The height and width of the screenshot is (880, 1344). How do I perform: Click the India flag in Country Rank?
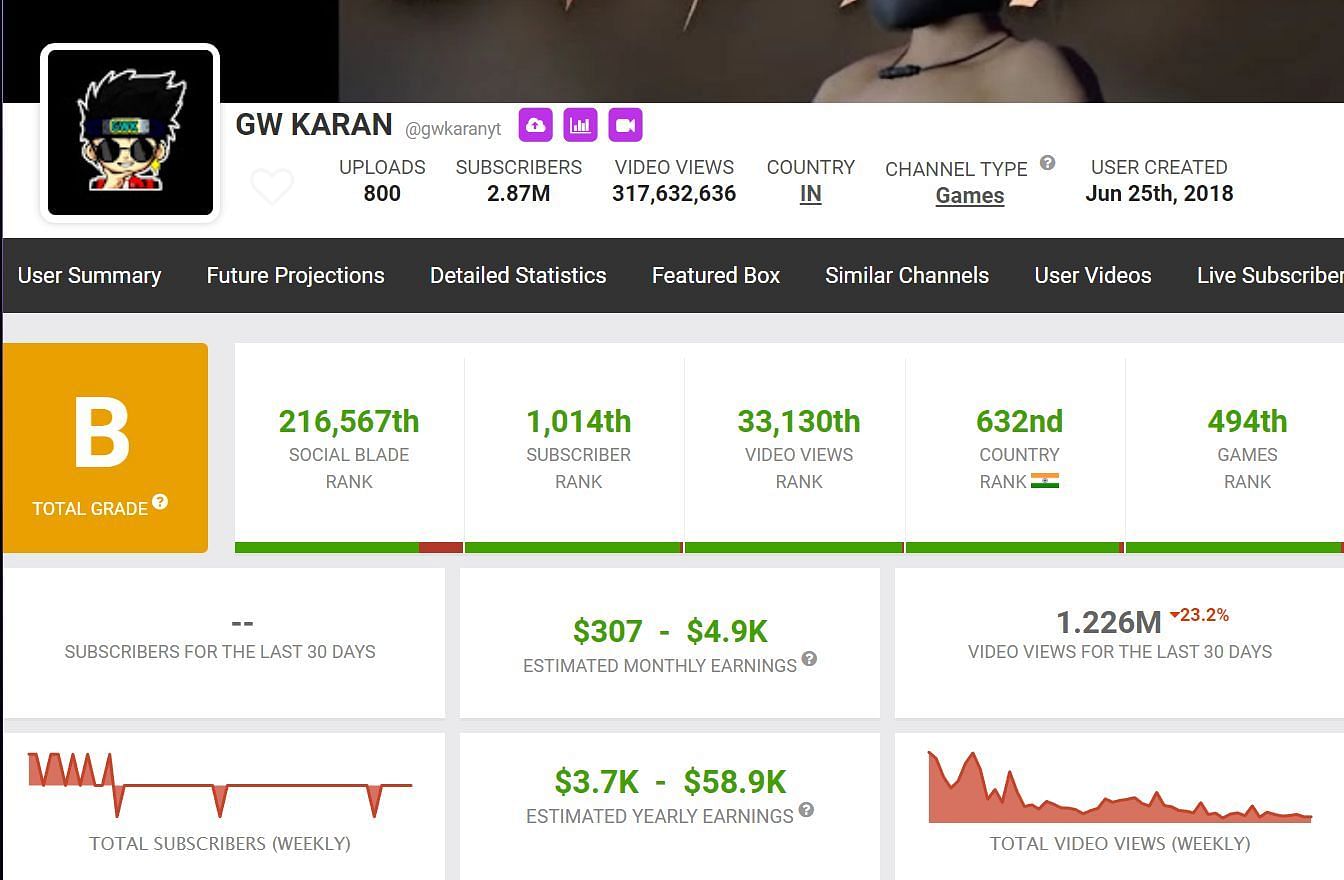tap(1045, 481)
